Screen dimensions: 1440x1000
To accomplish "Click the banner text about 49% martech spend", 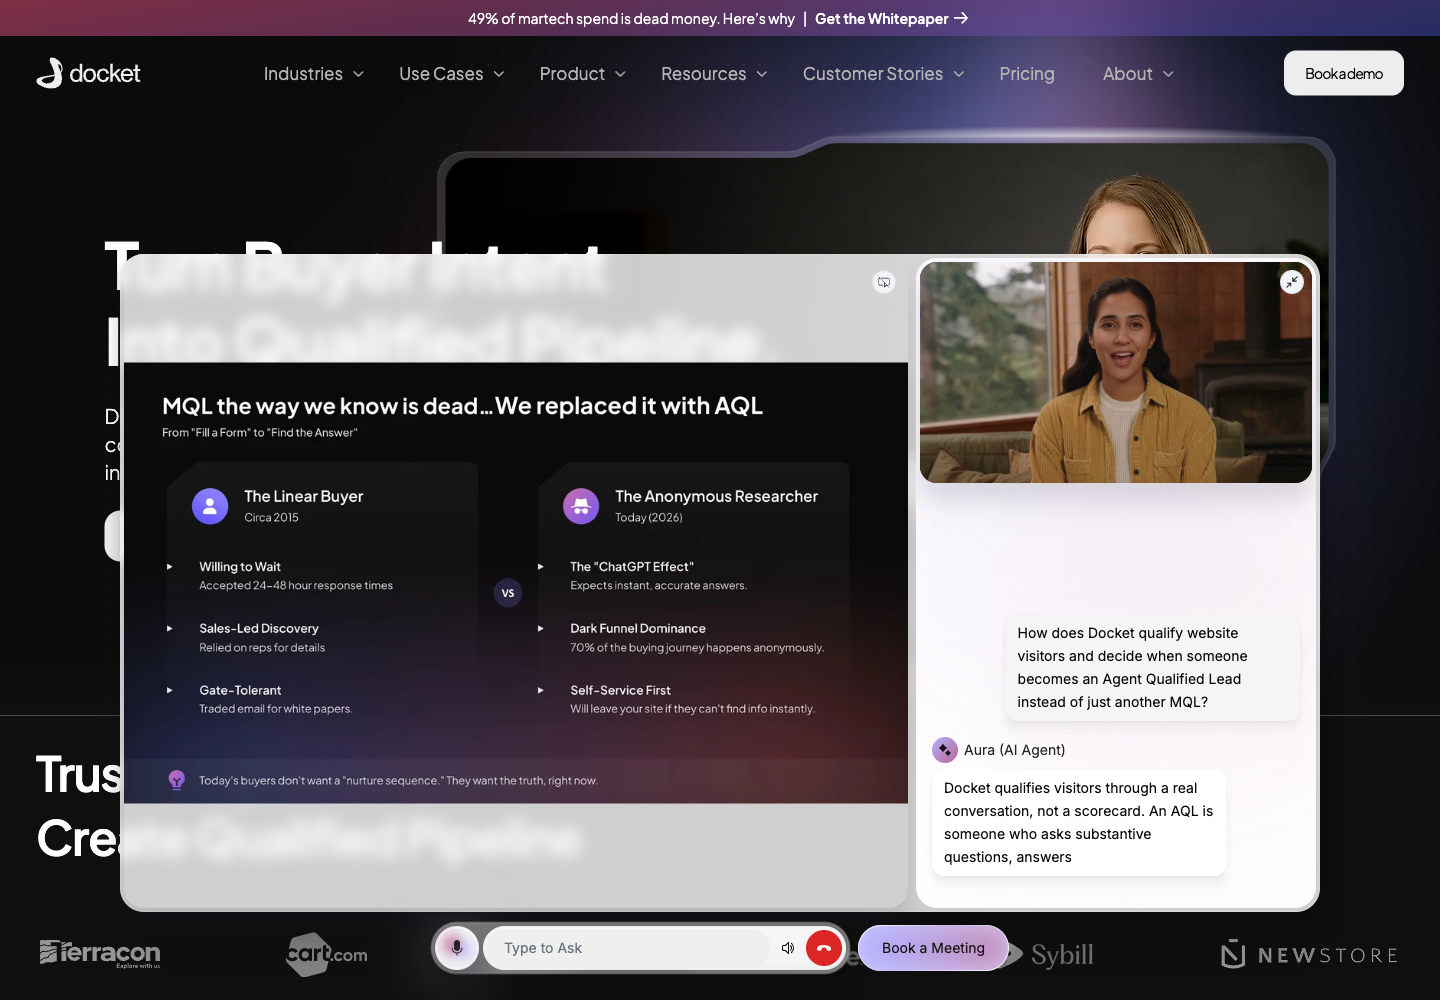I will click(x=631, y=18).
